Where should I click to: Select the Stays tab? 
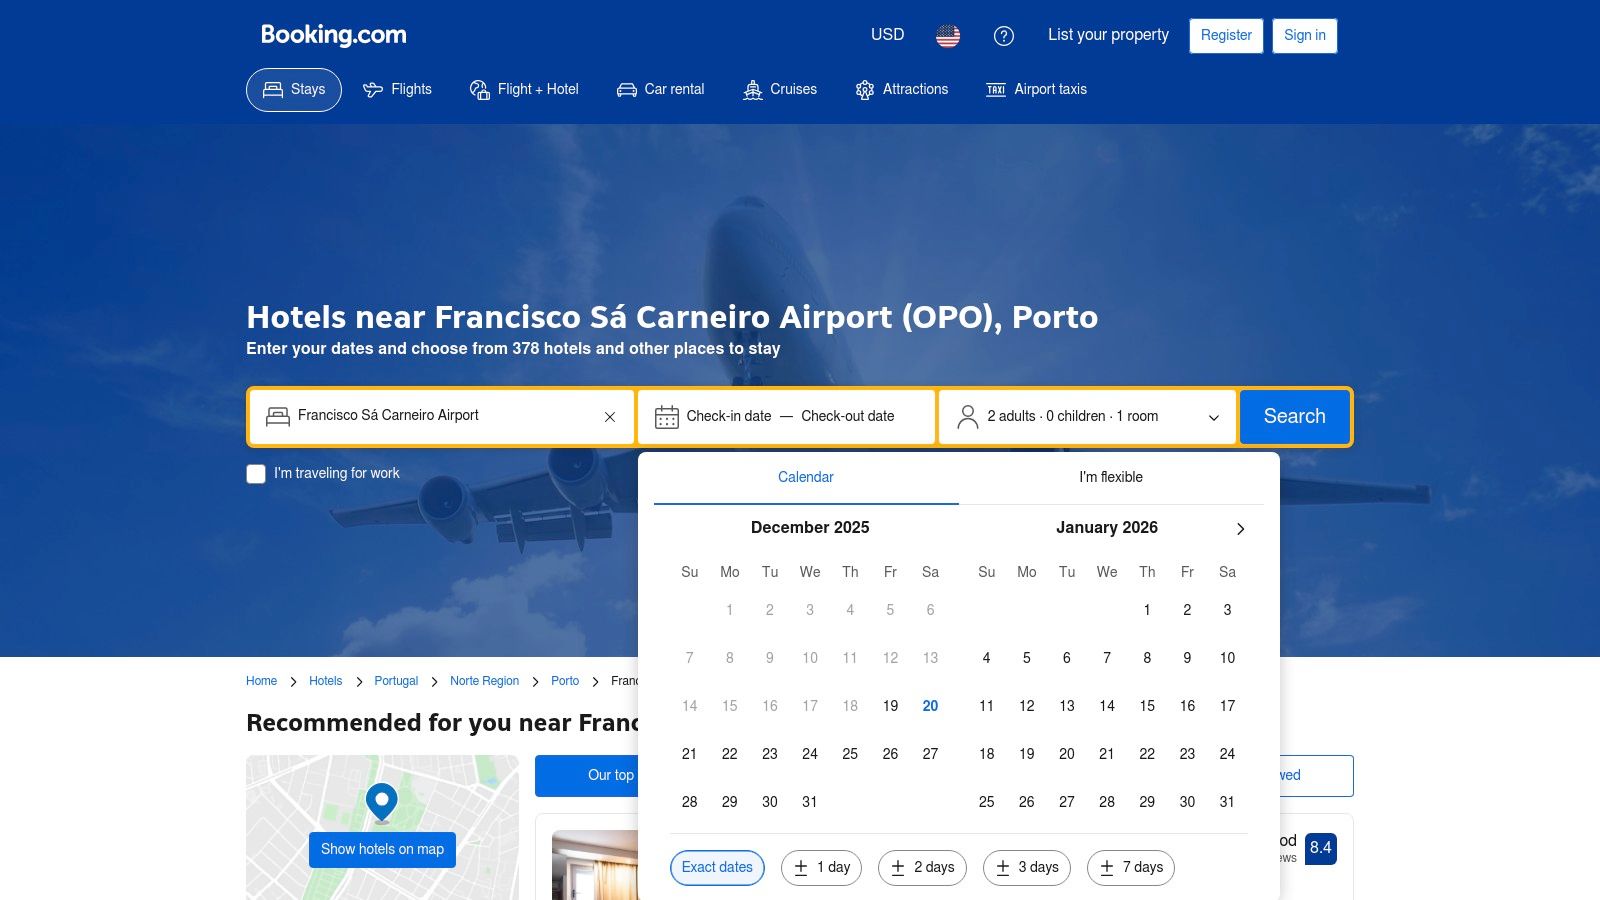294,90
